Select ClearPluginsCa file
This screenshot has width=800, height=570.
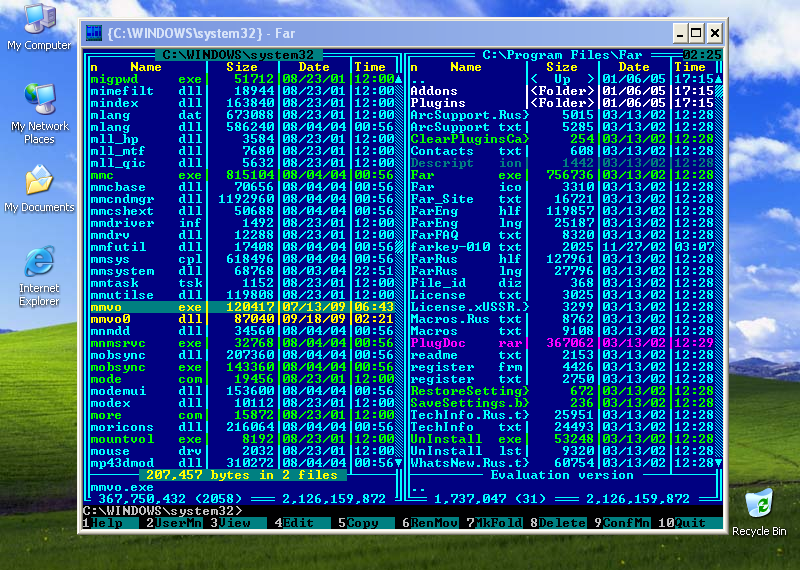[x=562, y=139]
